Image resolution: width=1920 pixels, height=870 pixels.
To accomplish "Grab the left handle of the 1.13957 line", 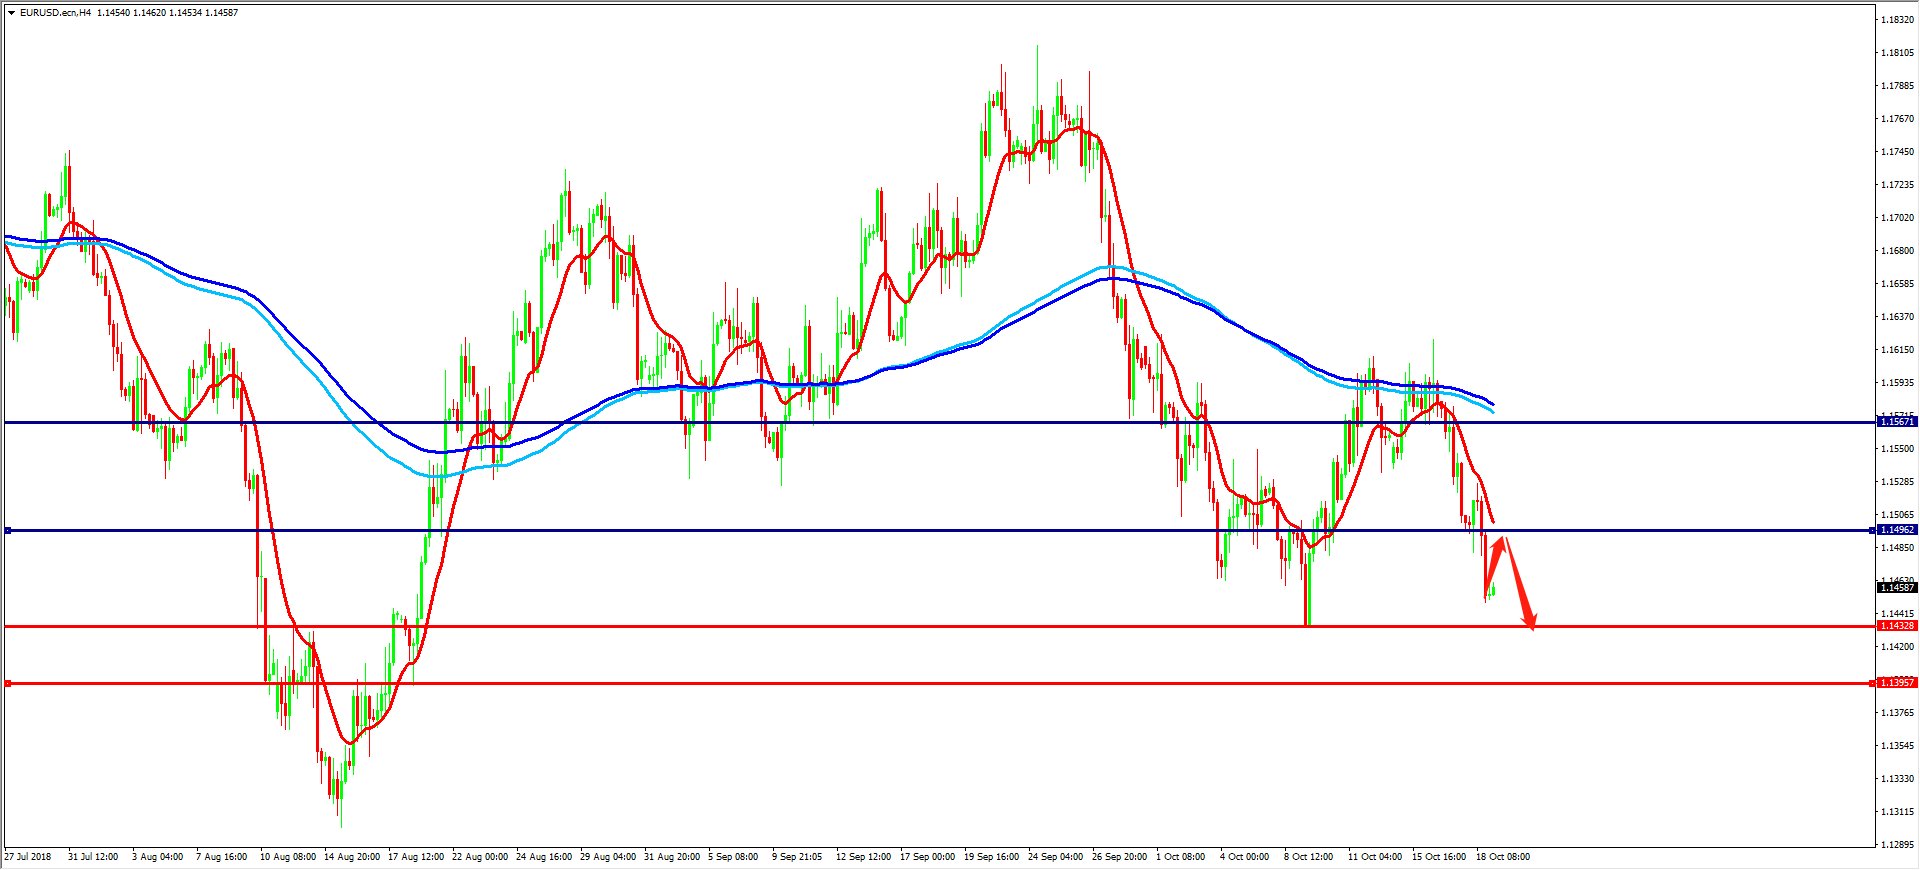I will pyautogui.click(x=8, y=683).
